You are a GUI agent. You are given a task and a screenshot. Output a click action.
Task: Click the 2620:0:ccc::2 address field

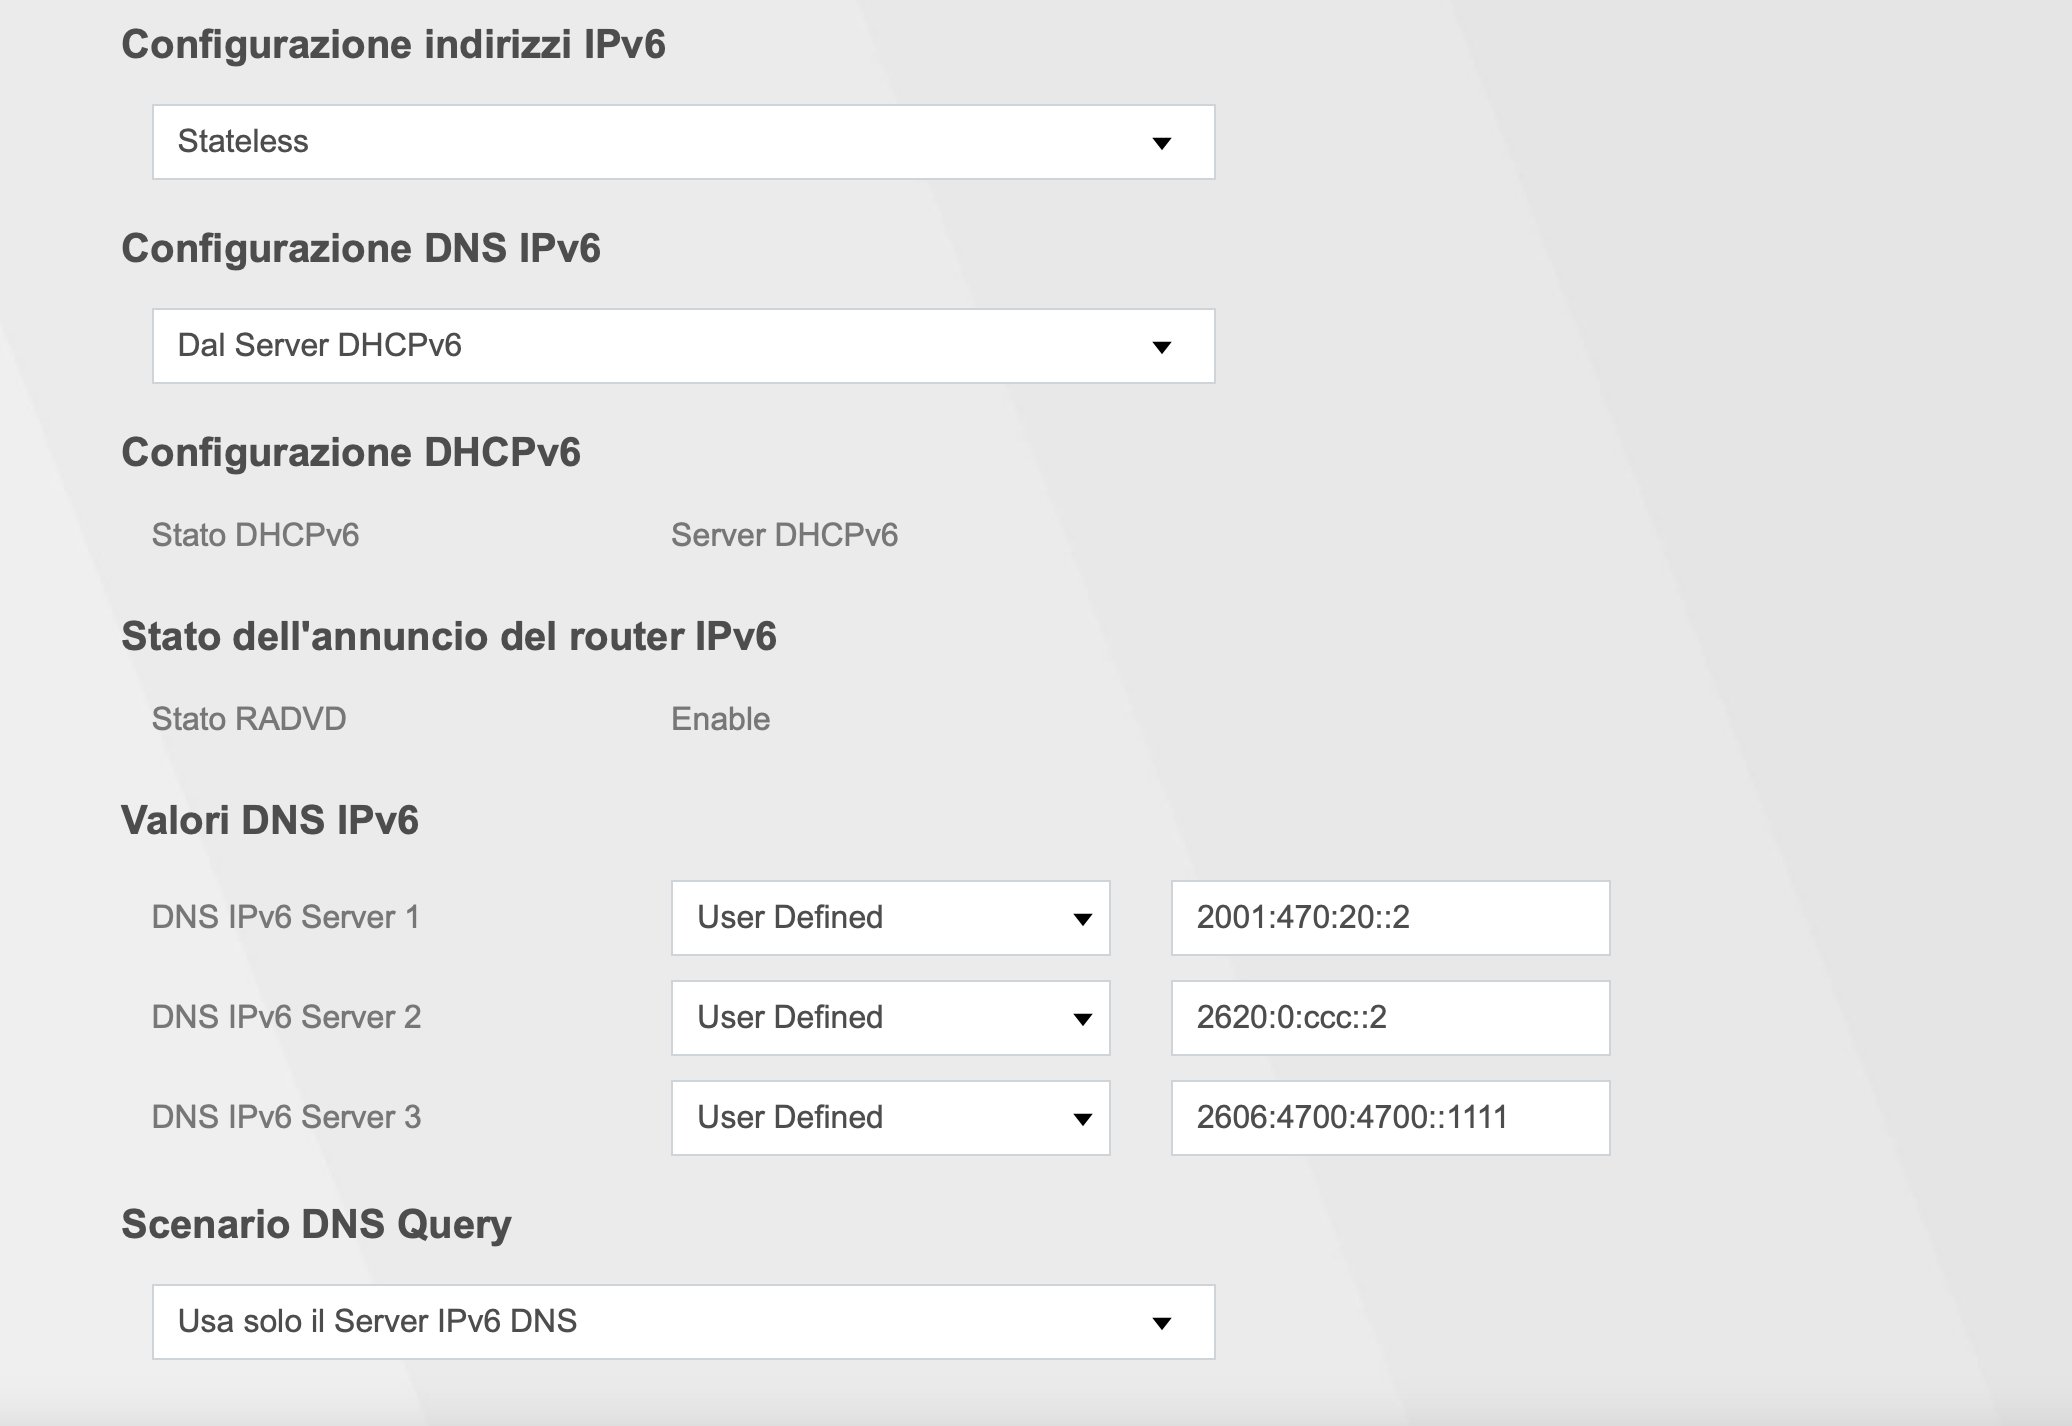coord(1390,1018)
